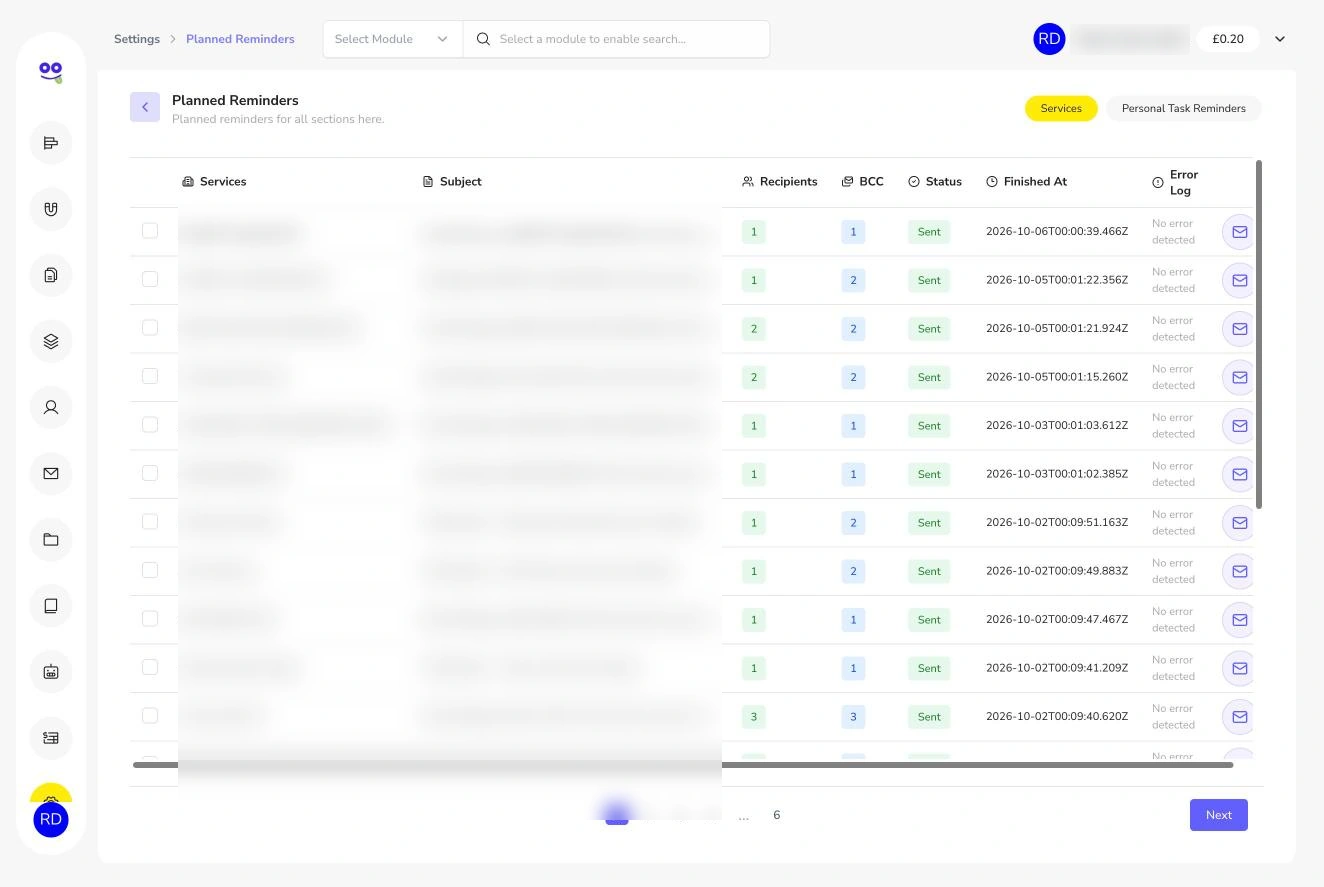Click the £0.20 balance badge
Screen dimensions: 1324x887
1228,39
